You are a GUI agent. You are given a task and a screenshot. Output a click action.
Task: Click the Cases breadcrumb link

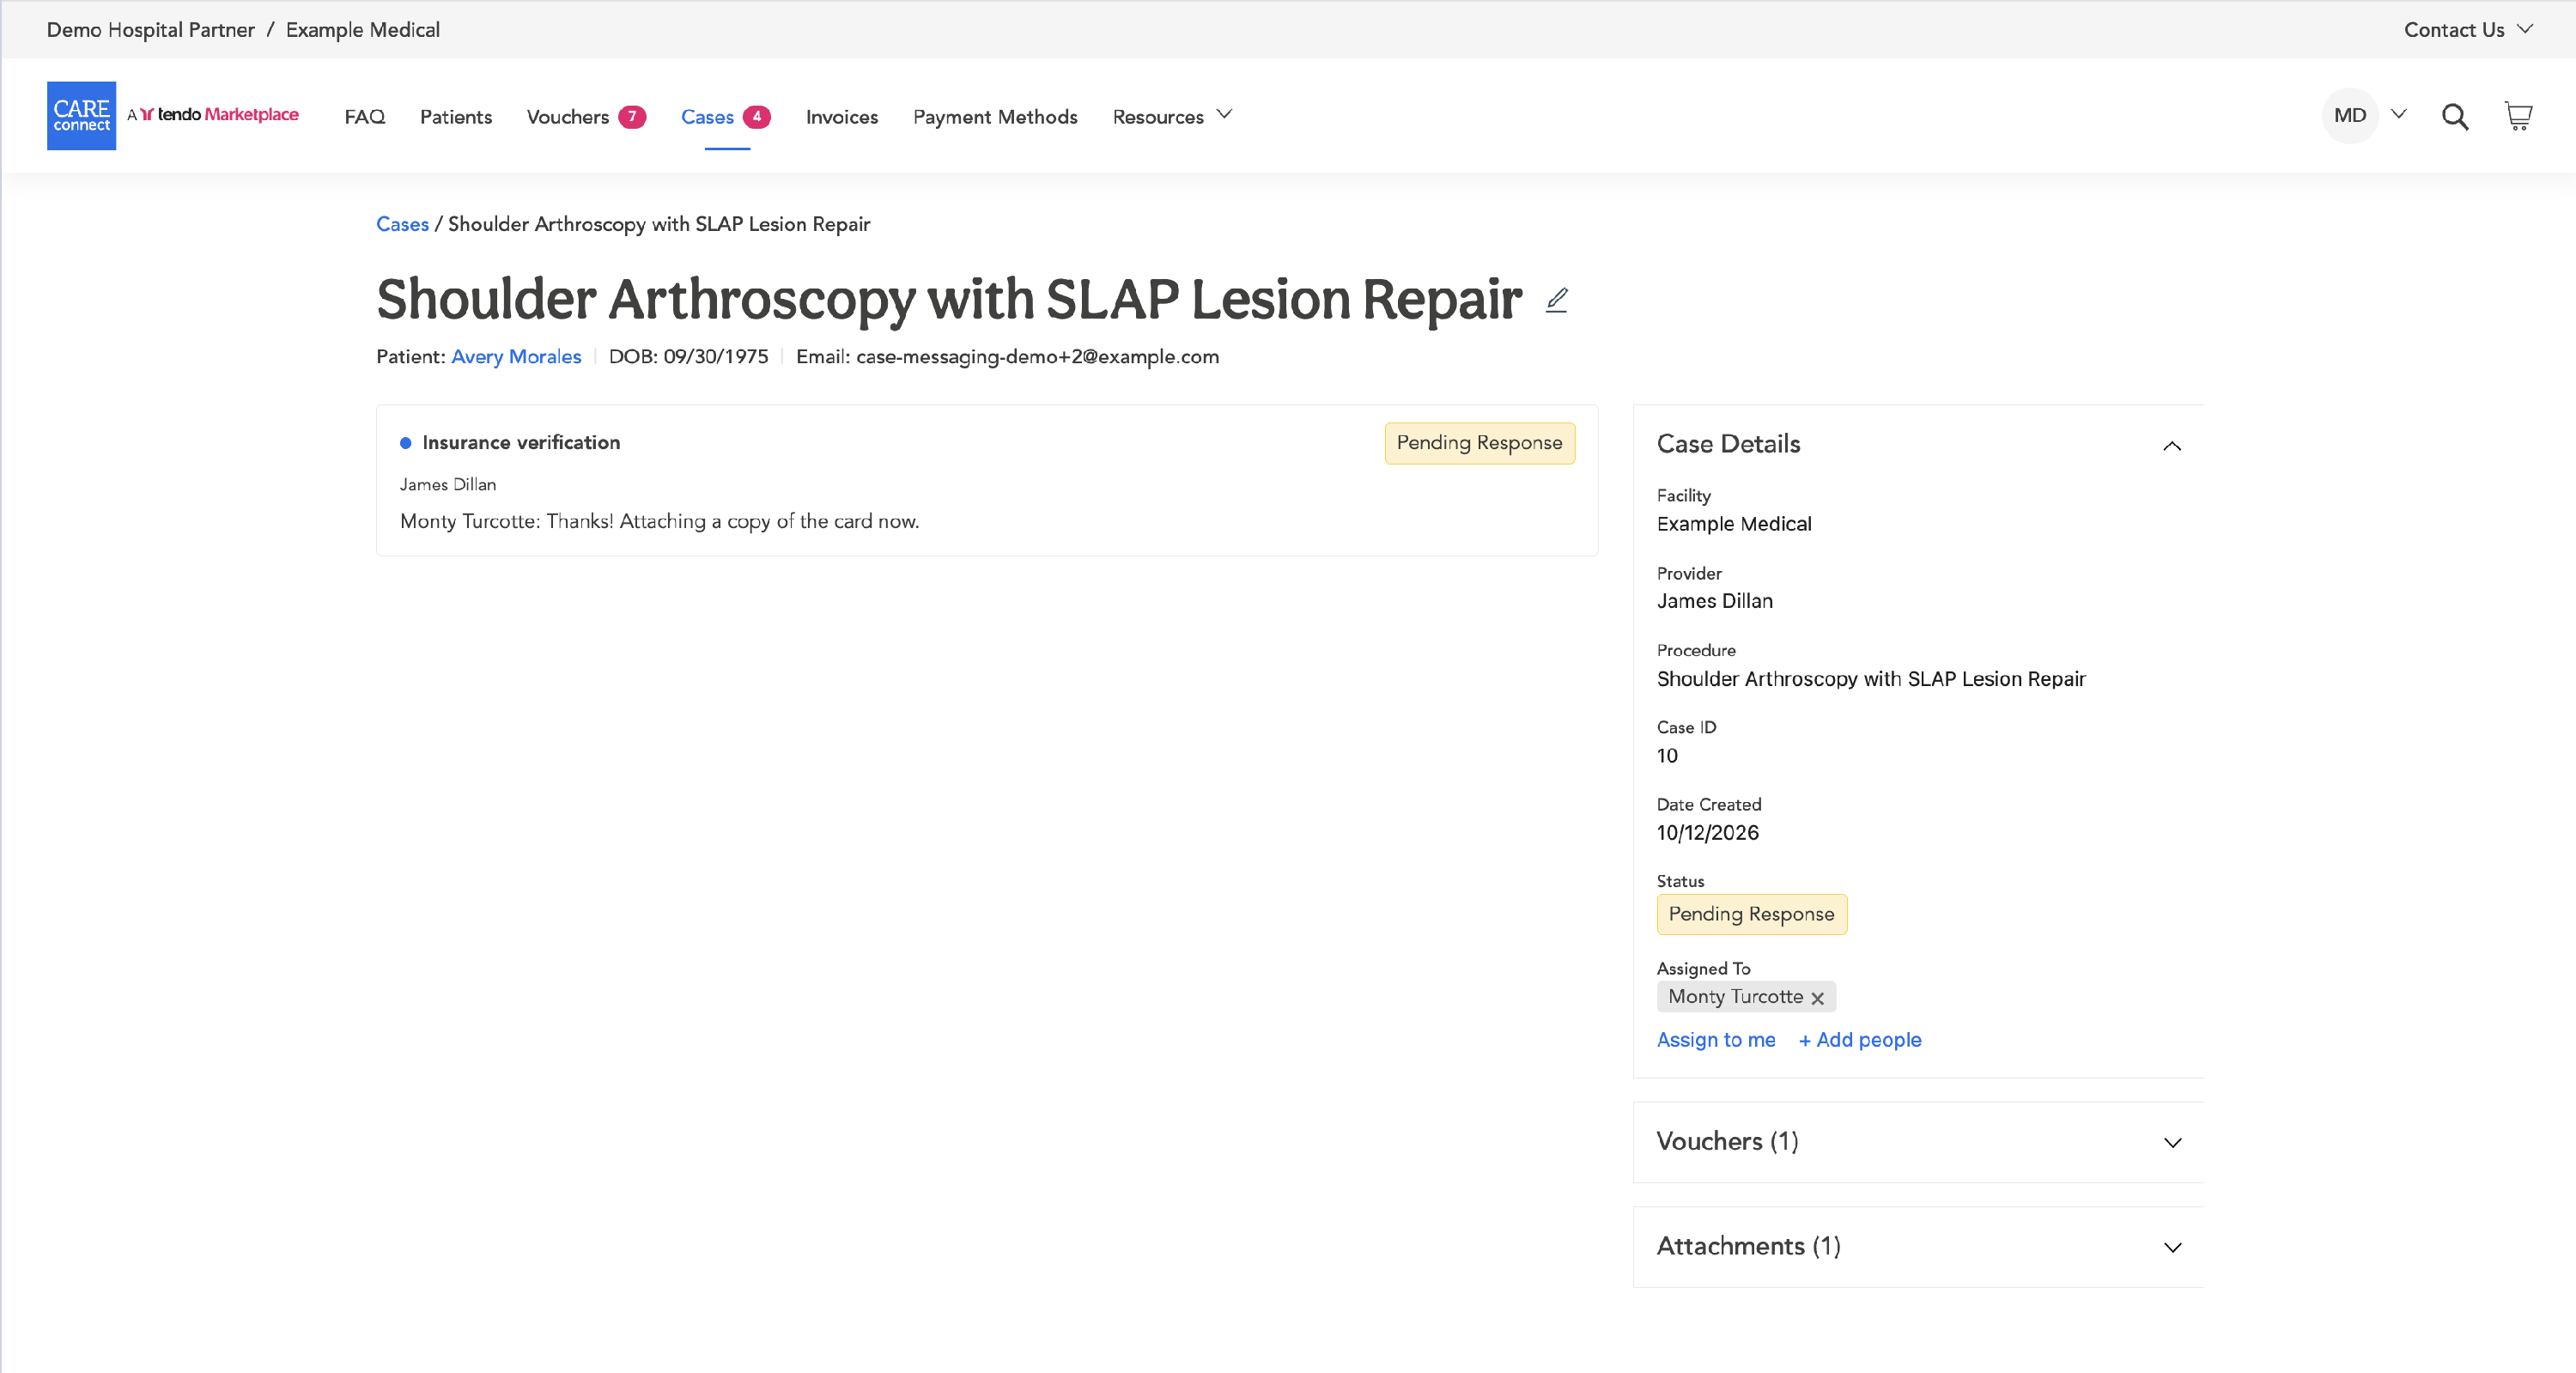click(402, 224)
